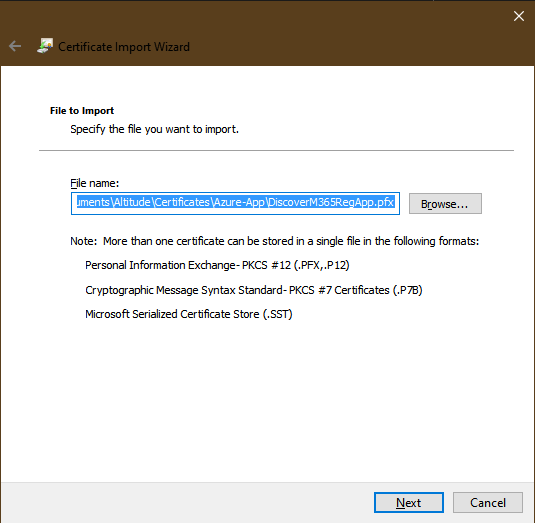This screenshot has width=535, height=523.
Task: Open the Browse... file picker
Action: pos(445,204)
